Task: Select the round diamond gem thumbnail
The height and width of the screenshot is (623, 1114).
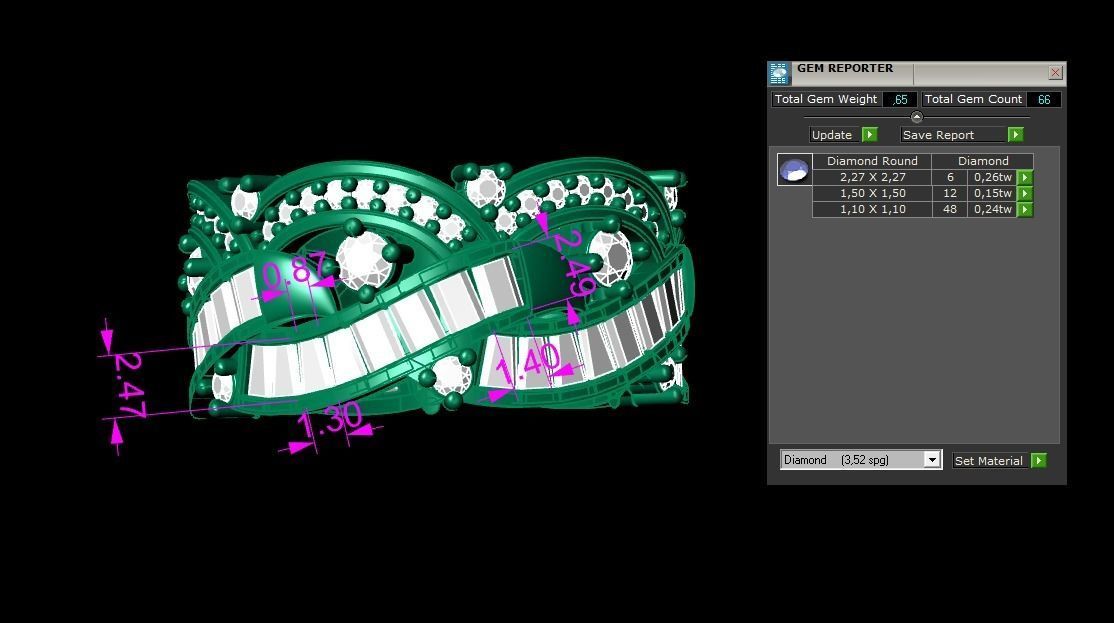Action: [x=794, y=170]
